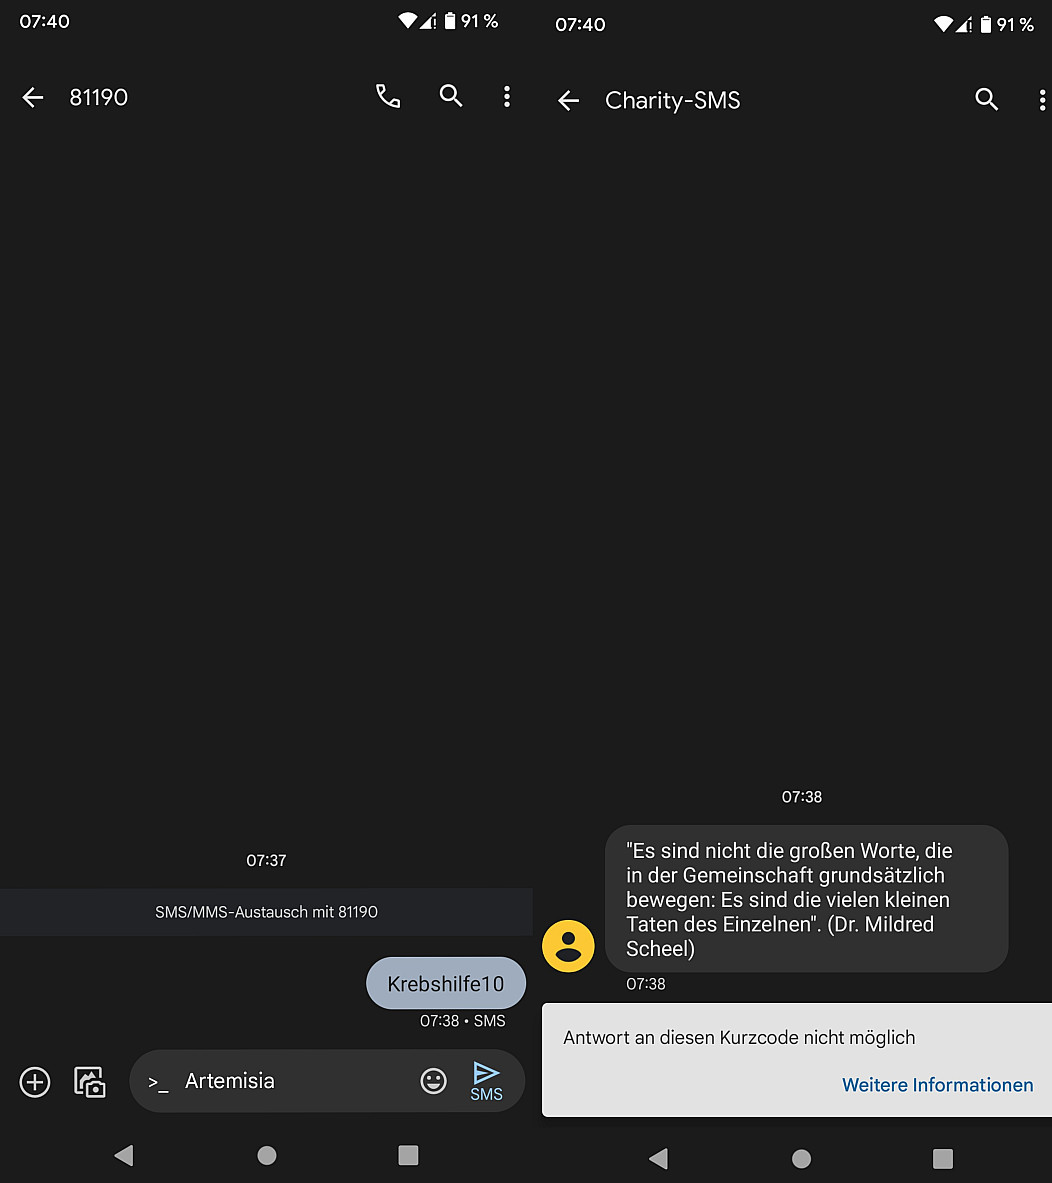Open more options in the 81190 chat
The image size is (1052, 1183).
point(507,96)
